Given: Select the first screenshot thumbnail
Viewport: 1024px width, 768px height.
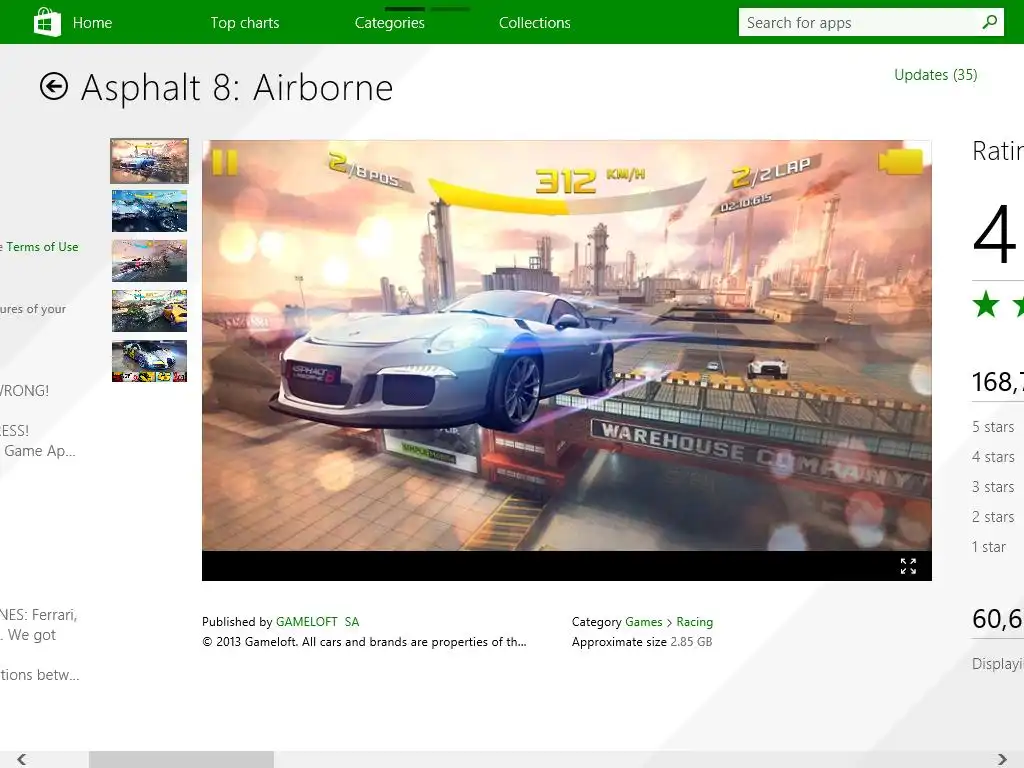Looking at the screenshot, I should point(150,161).
